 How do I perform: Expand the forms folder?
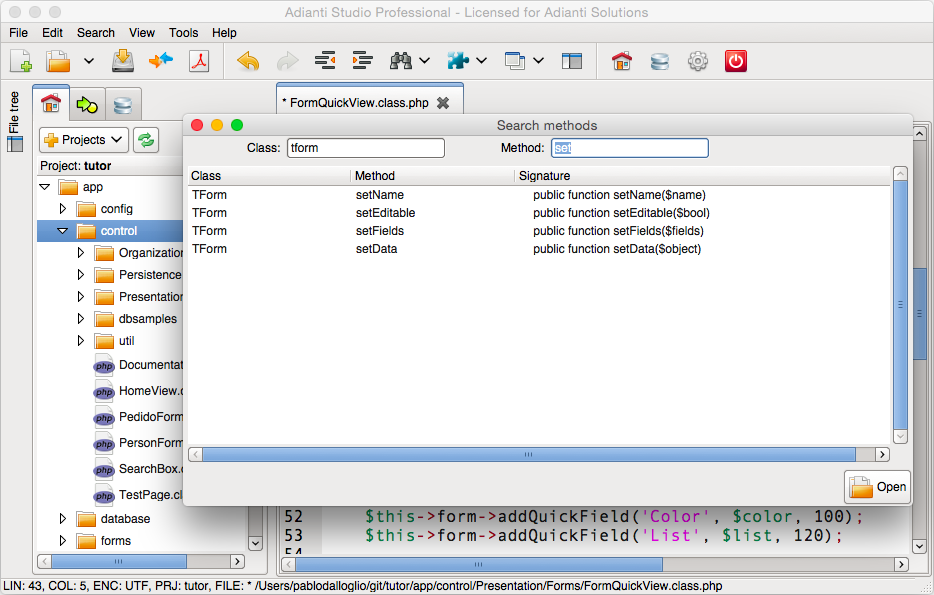63,541
